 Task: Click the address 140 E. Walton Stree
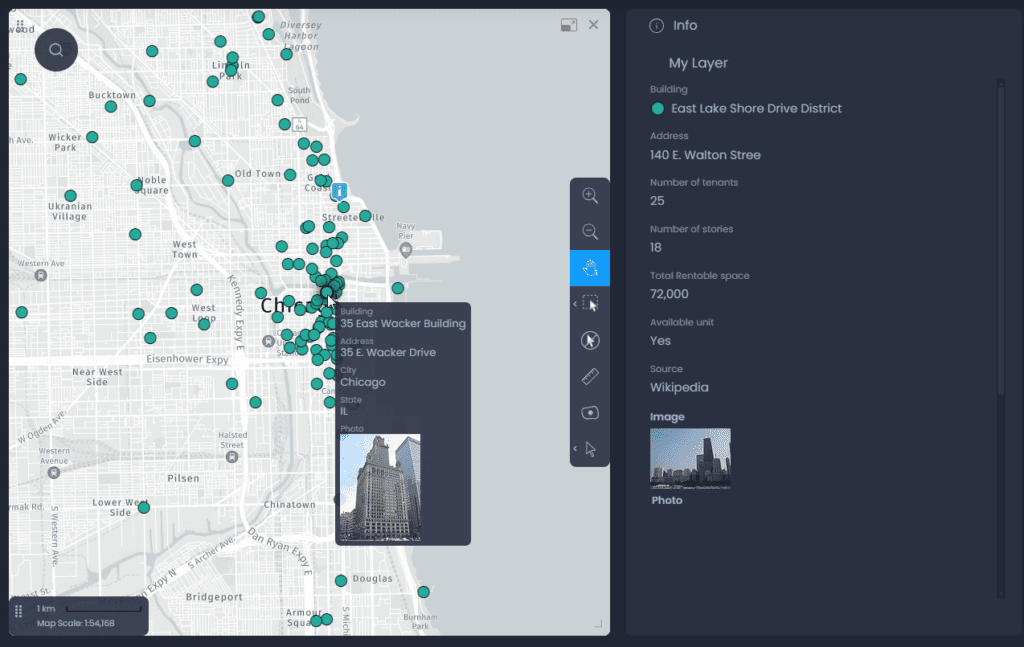(x=705, y=155)
